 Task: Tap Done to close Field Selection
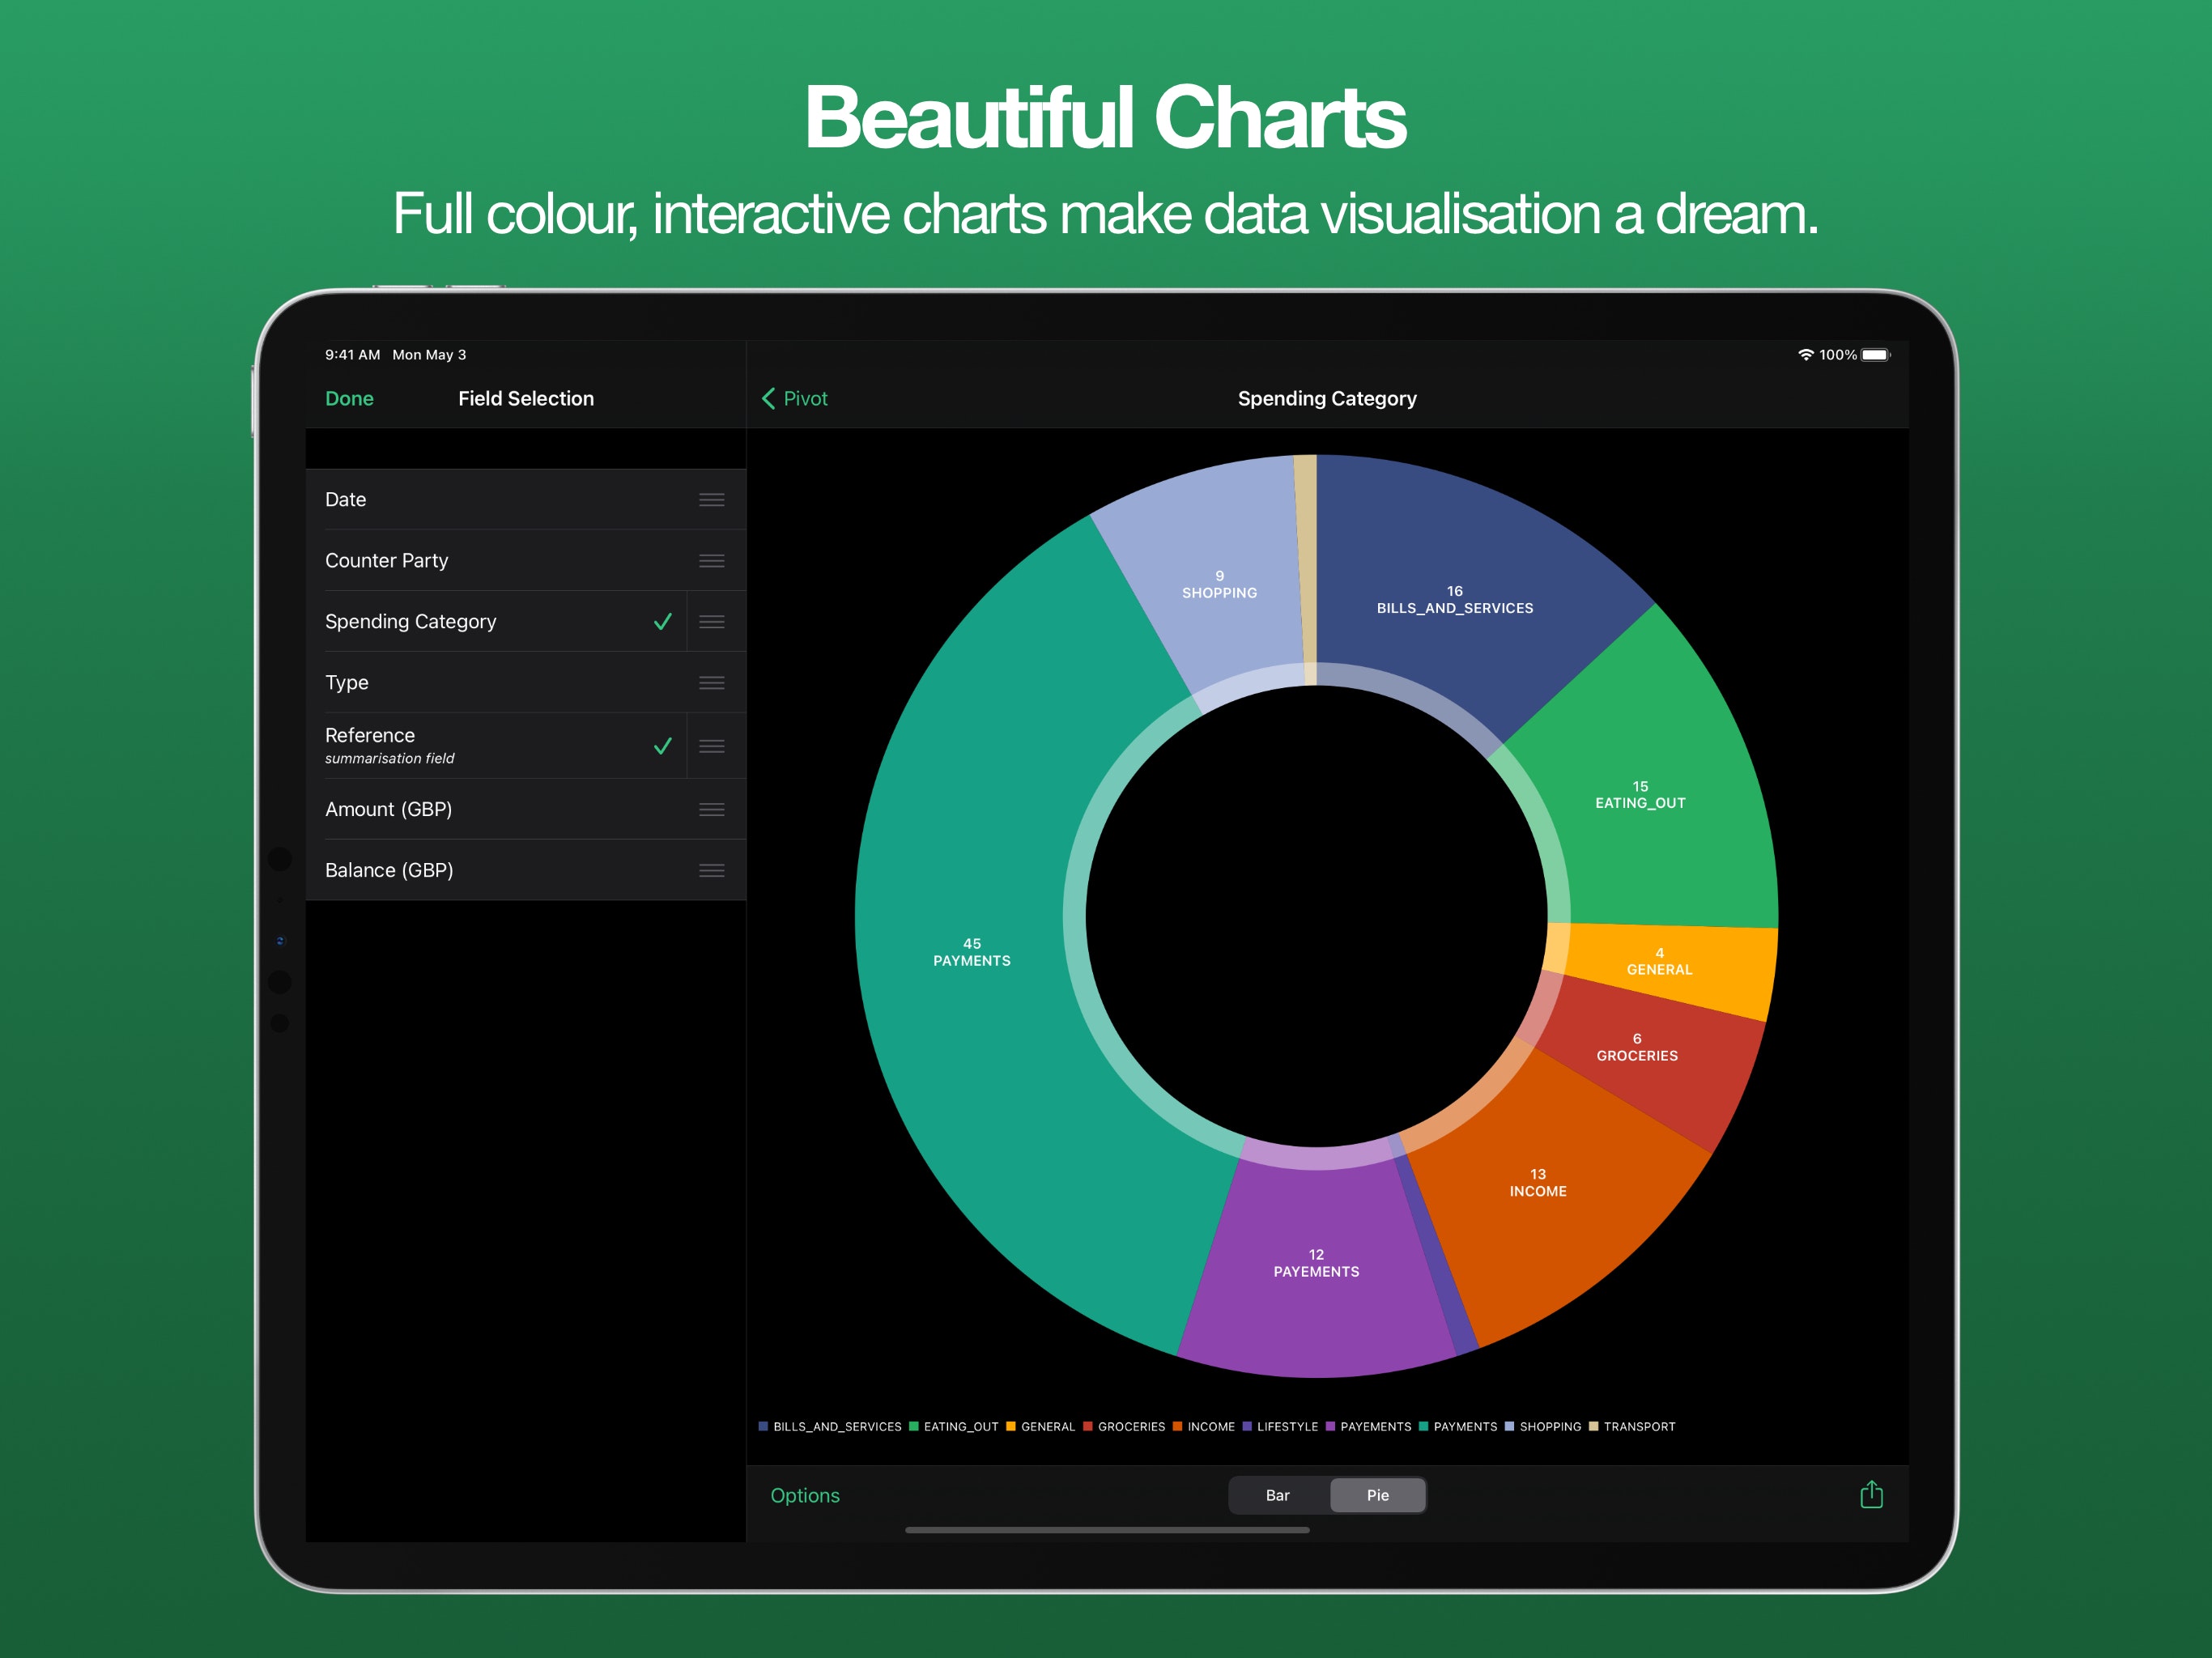348,398
